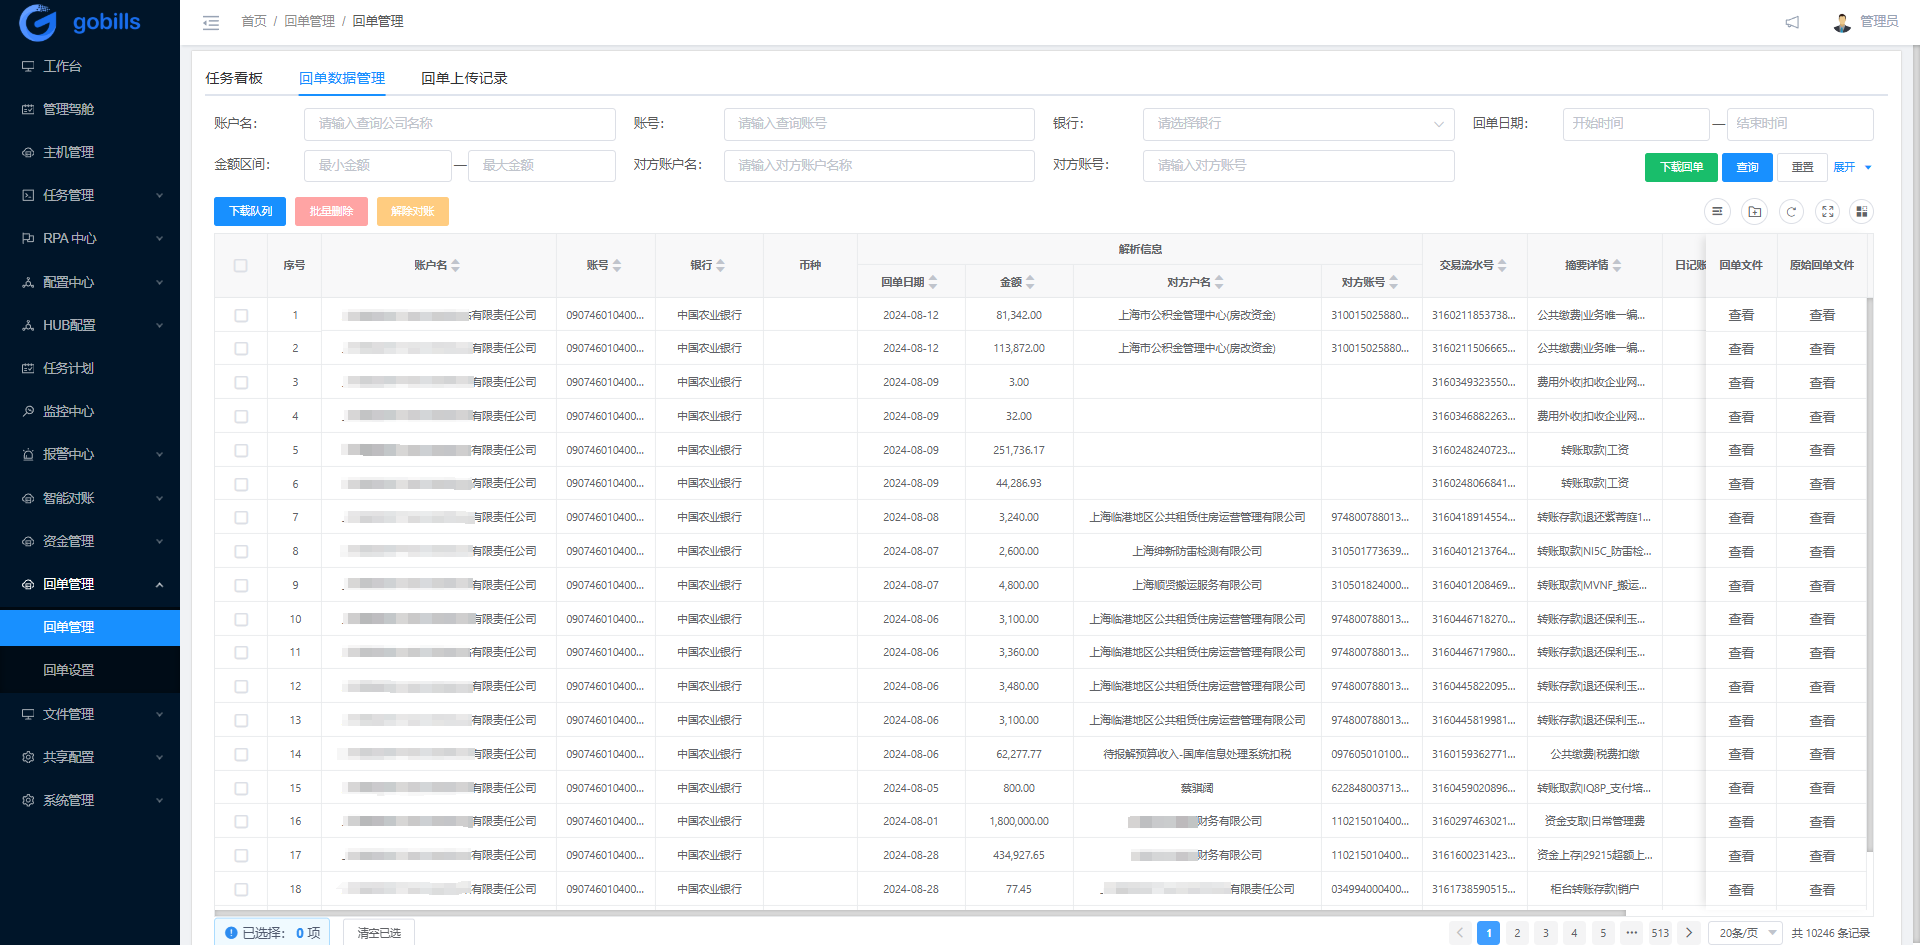Click the announcement speaker icon in header
The width and height of the screenshot is (1920, 945).
pyautogui.click(x=1792, y=22)
